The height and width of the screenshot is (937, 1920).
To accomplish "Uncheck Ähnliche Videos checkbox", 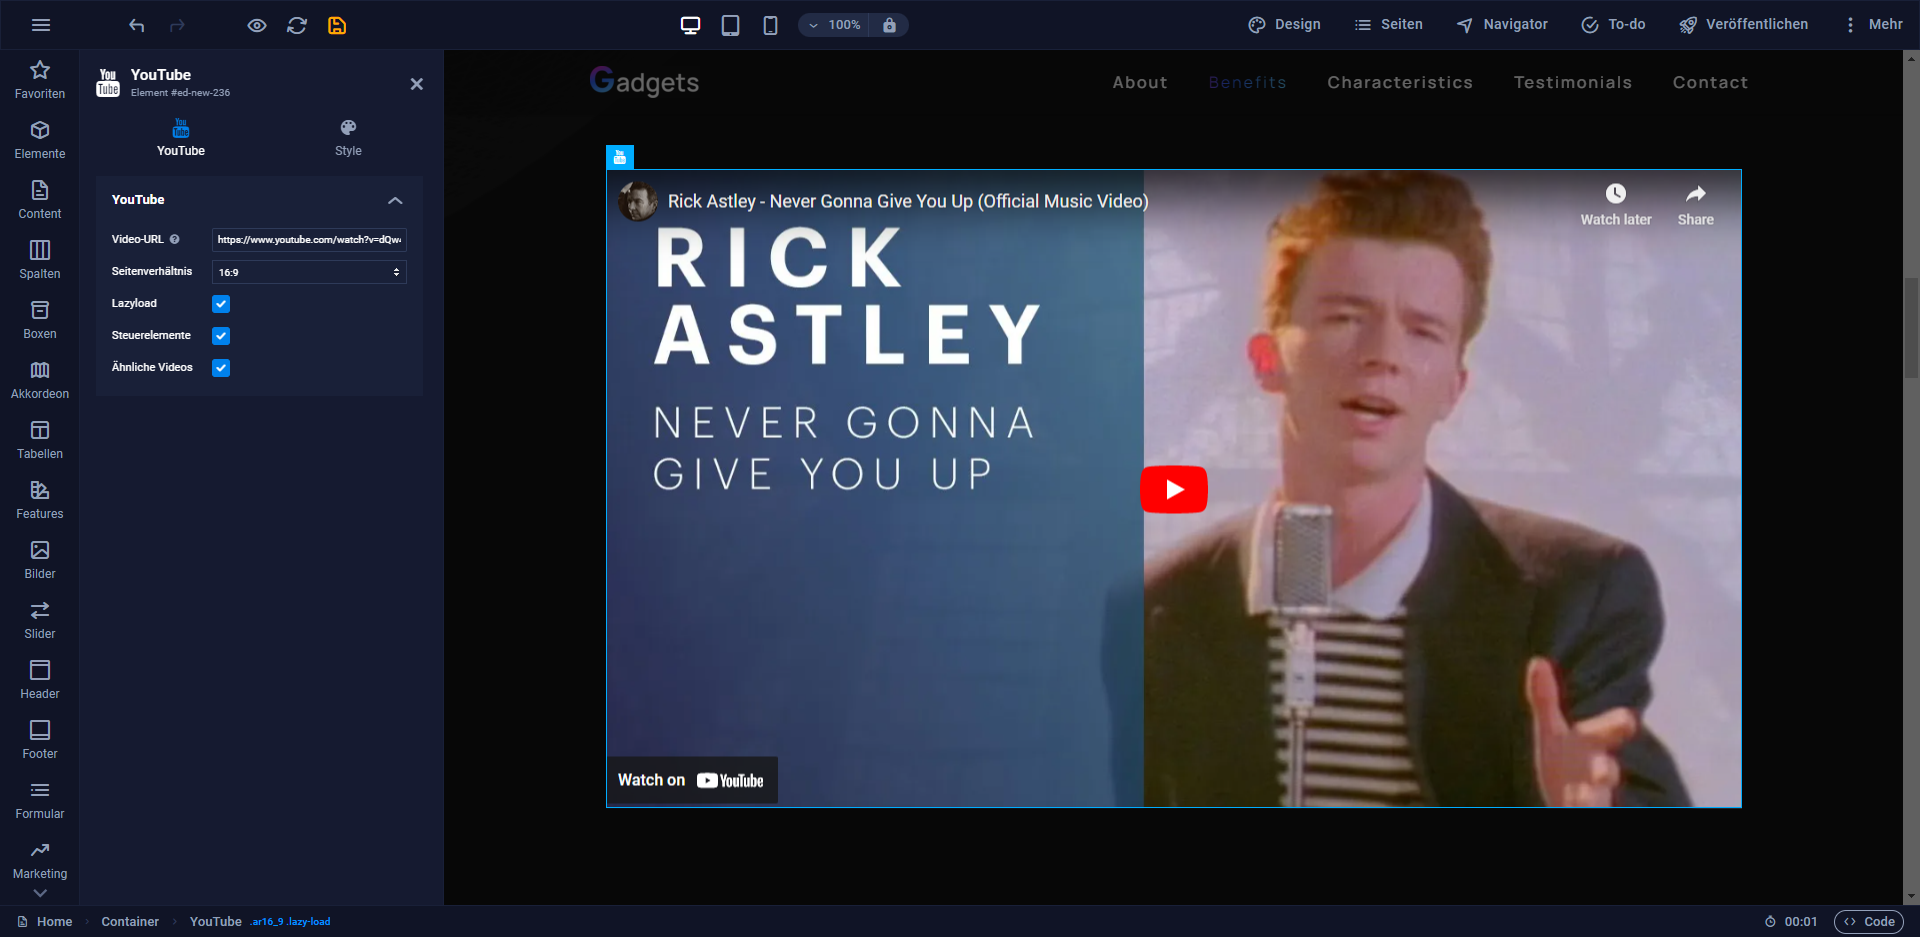I will pyautogui.click(x=221, y=368).
